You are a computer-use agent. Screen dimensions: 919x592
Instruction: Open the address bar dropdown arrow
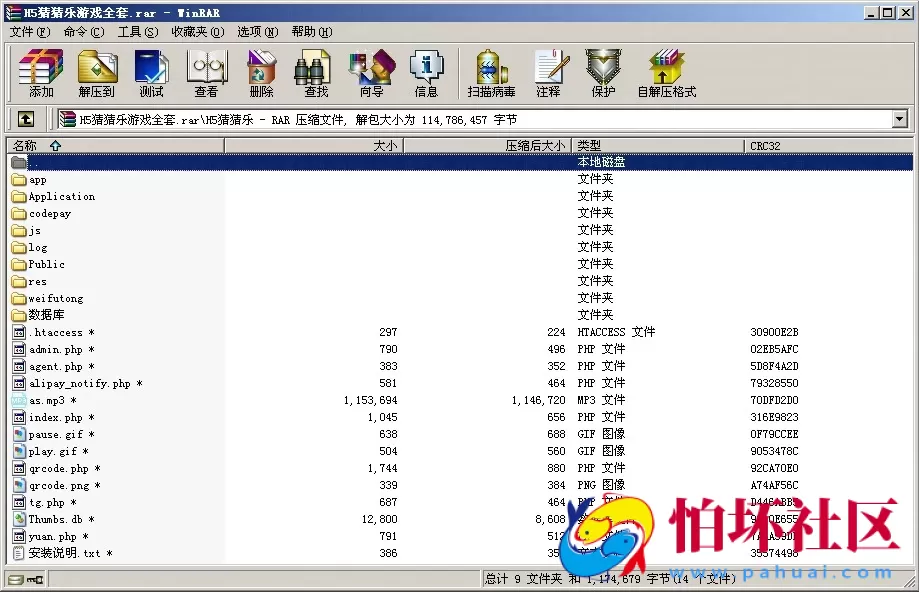point(898,118)
